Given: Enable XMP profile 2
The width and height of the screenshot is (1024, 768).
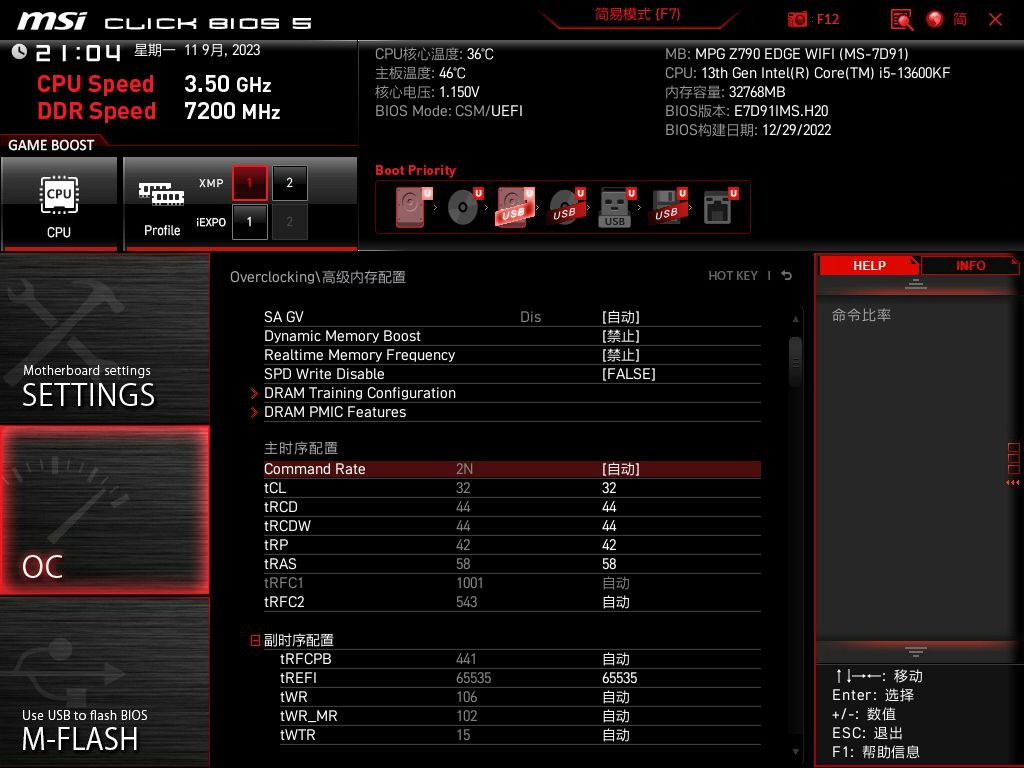Looking at the screenshot, I should tap(289, 183).
